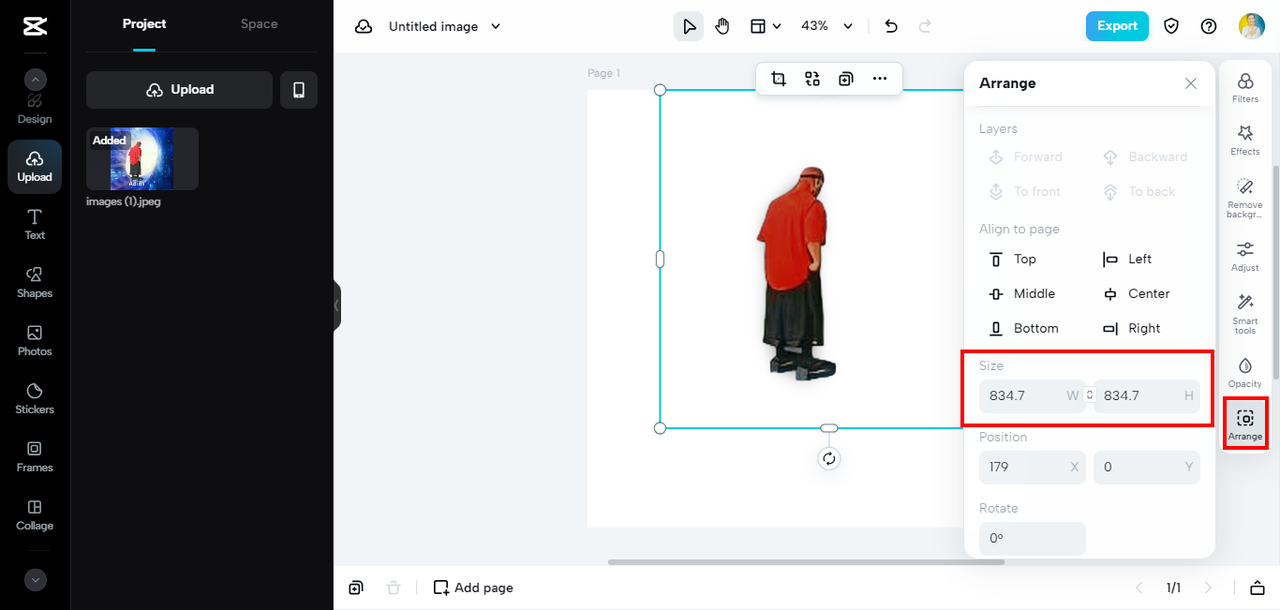Click the To back layer option
Screen dimensions: 1280x610
click(x=1138, y=191)
